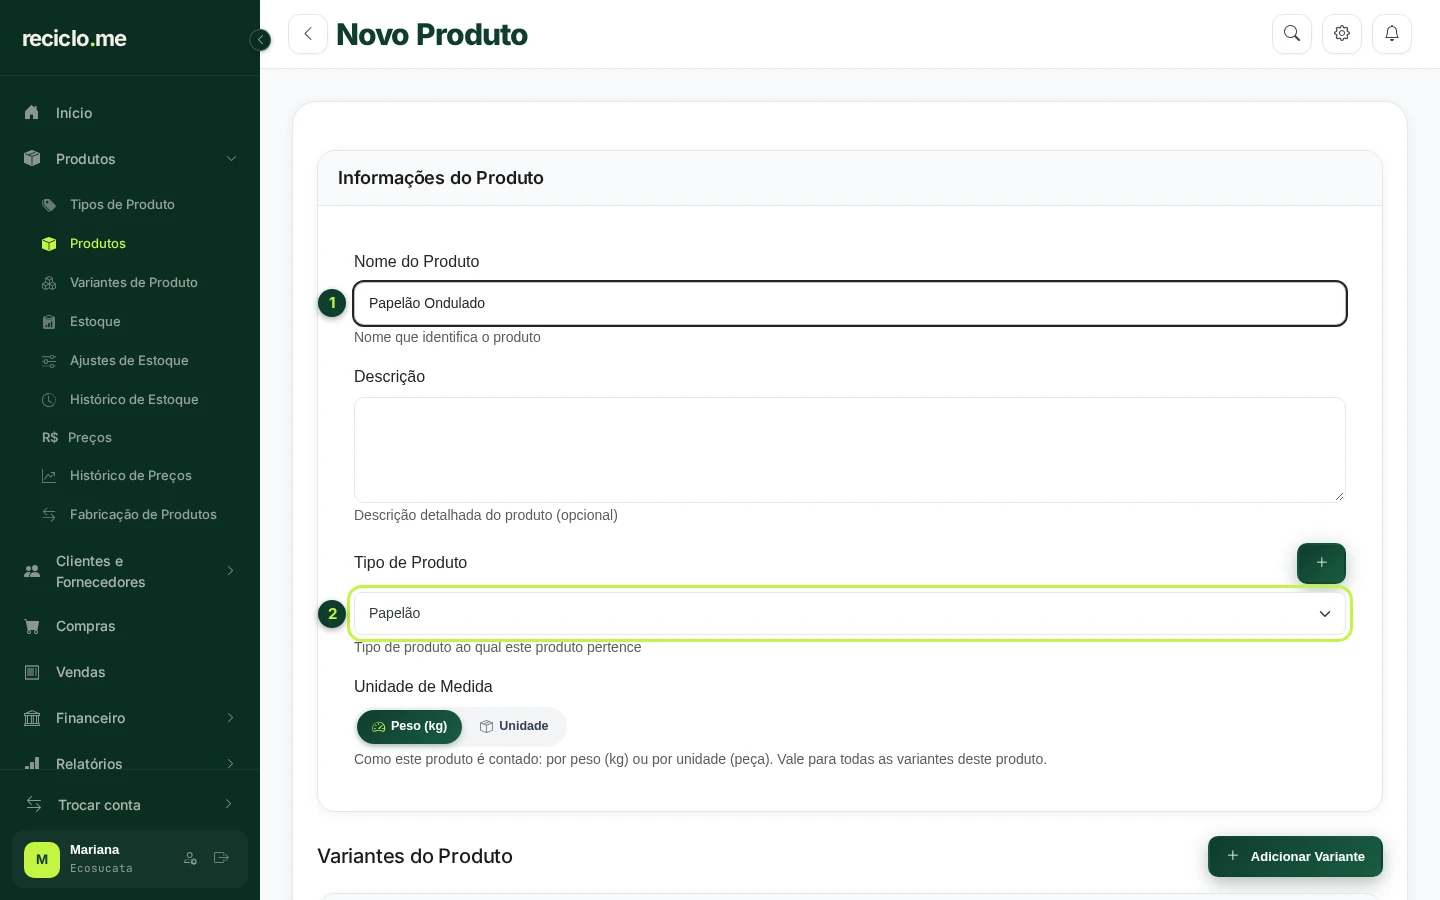Click the Informações do Produto heading
The height and width of the screenshot is (900, 1440).
441,178
